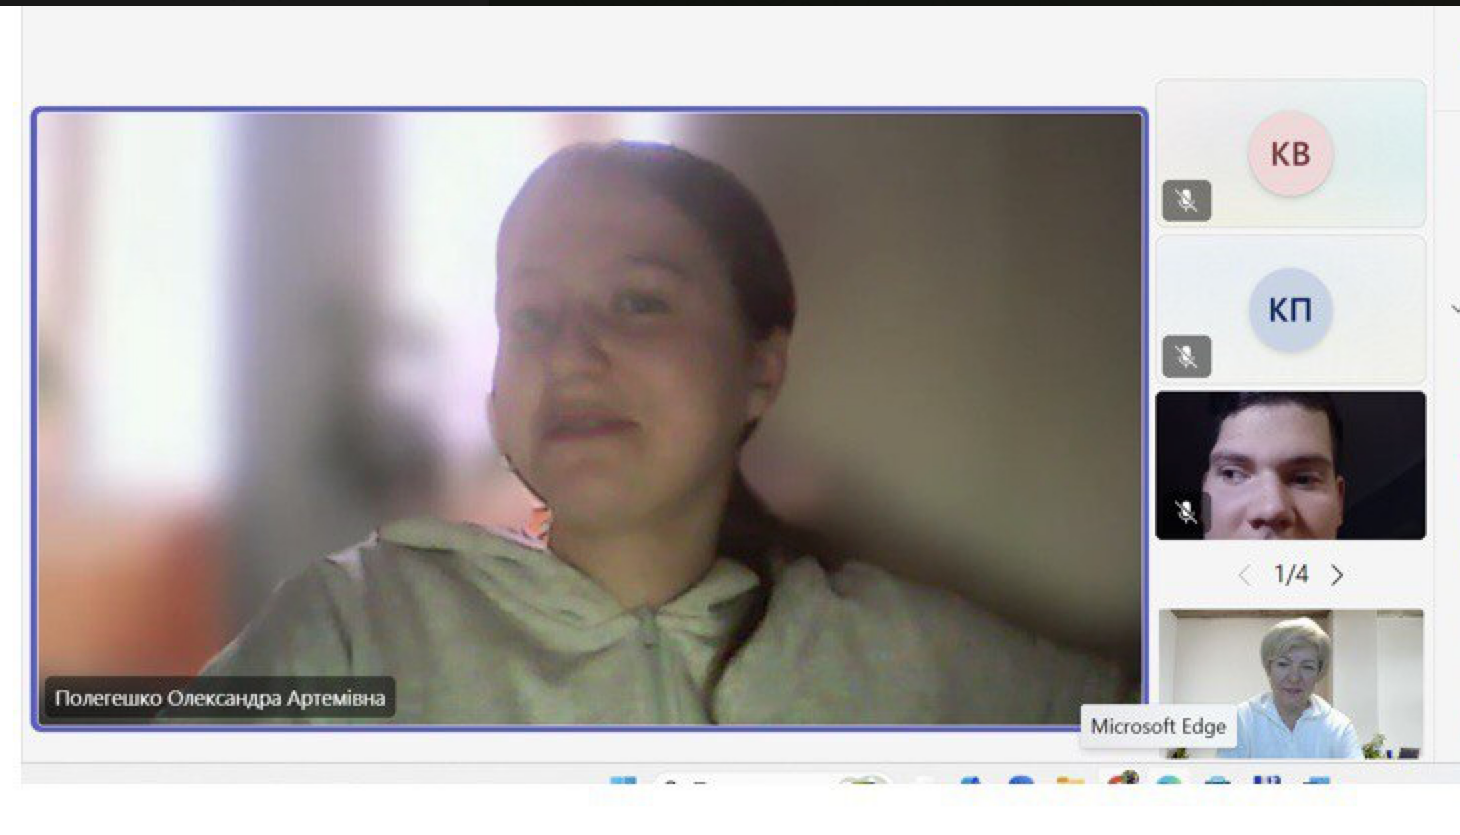Click the KB participant muted microphone icon
This screenshot has height=835, width=1460.
pos(1186,200)
